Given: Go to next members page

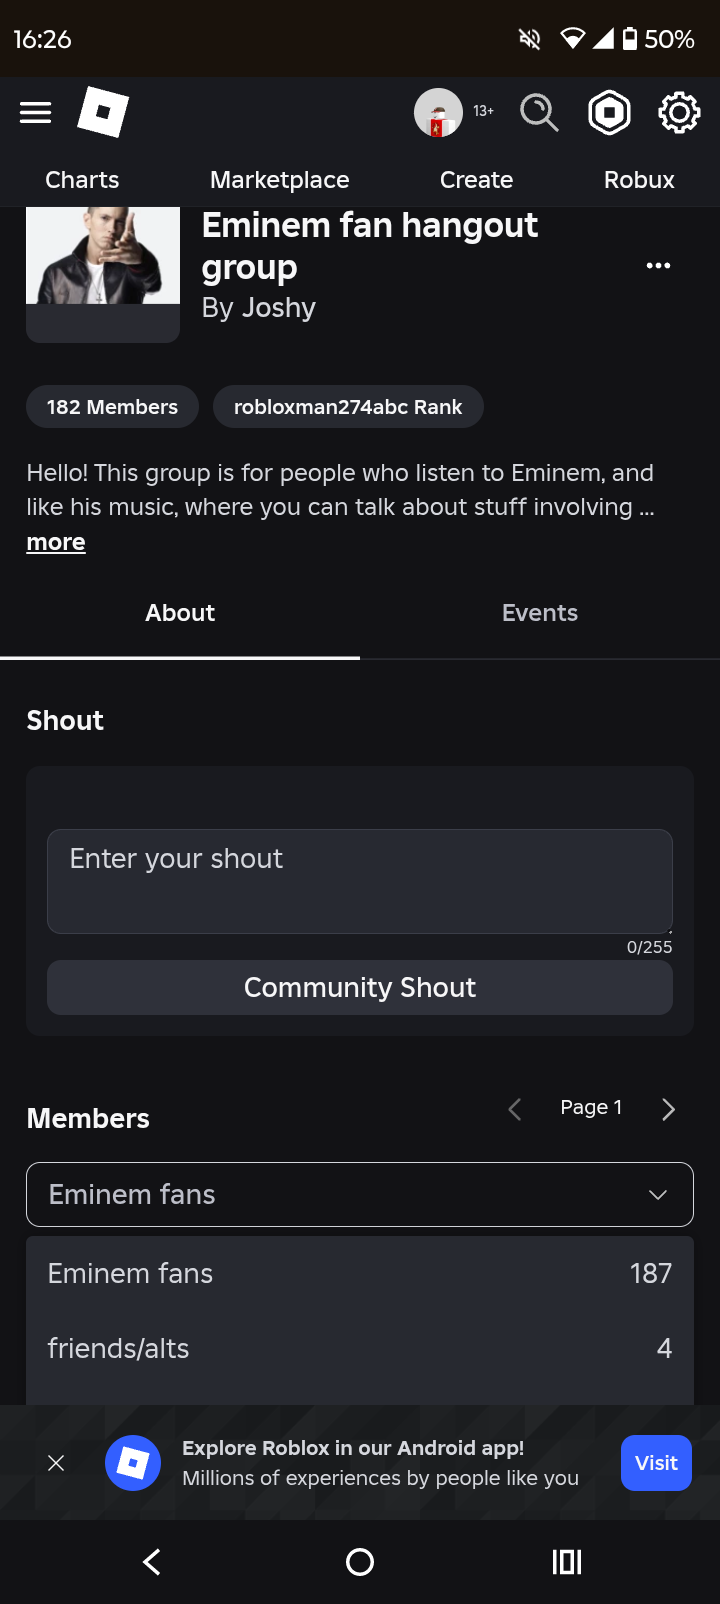Looking at the screenshot, I should click(668, 1109).
